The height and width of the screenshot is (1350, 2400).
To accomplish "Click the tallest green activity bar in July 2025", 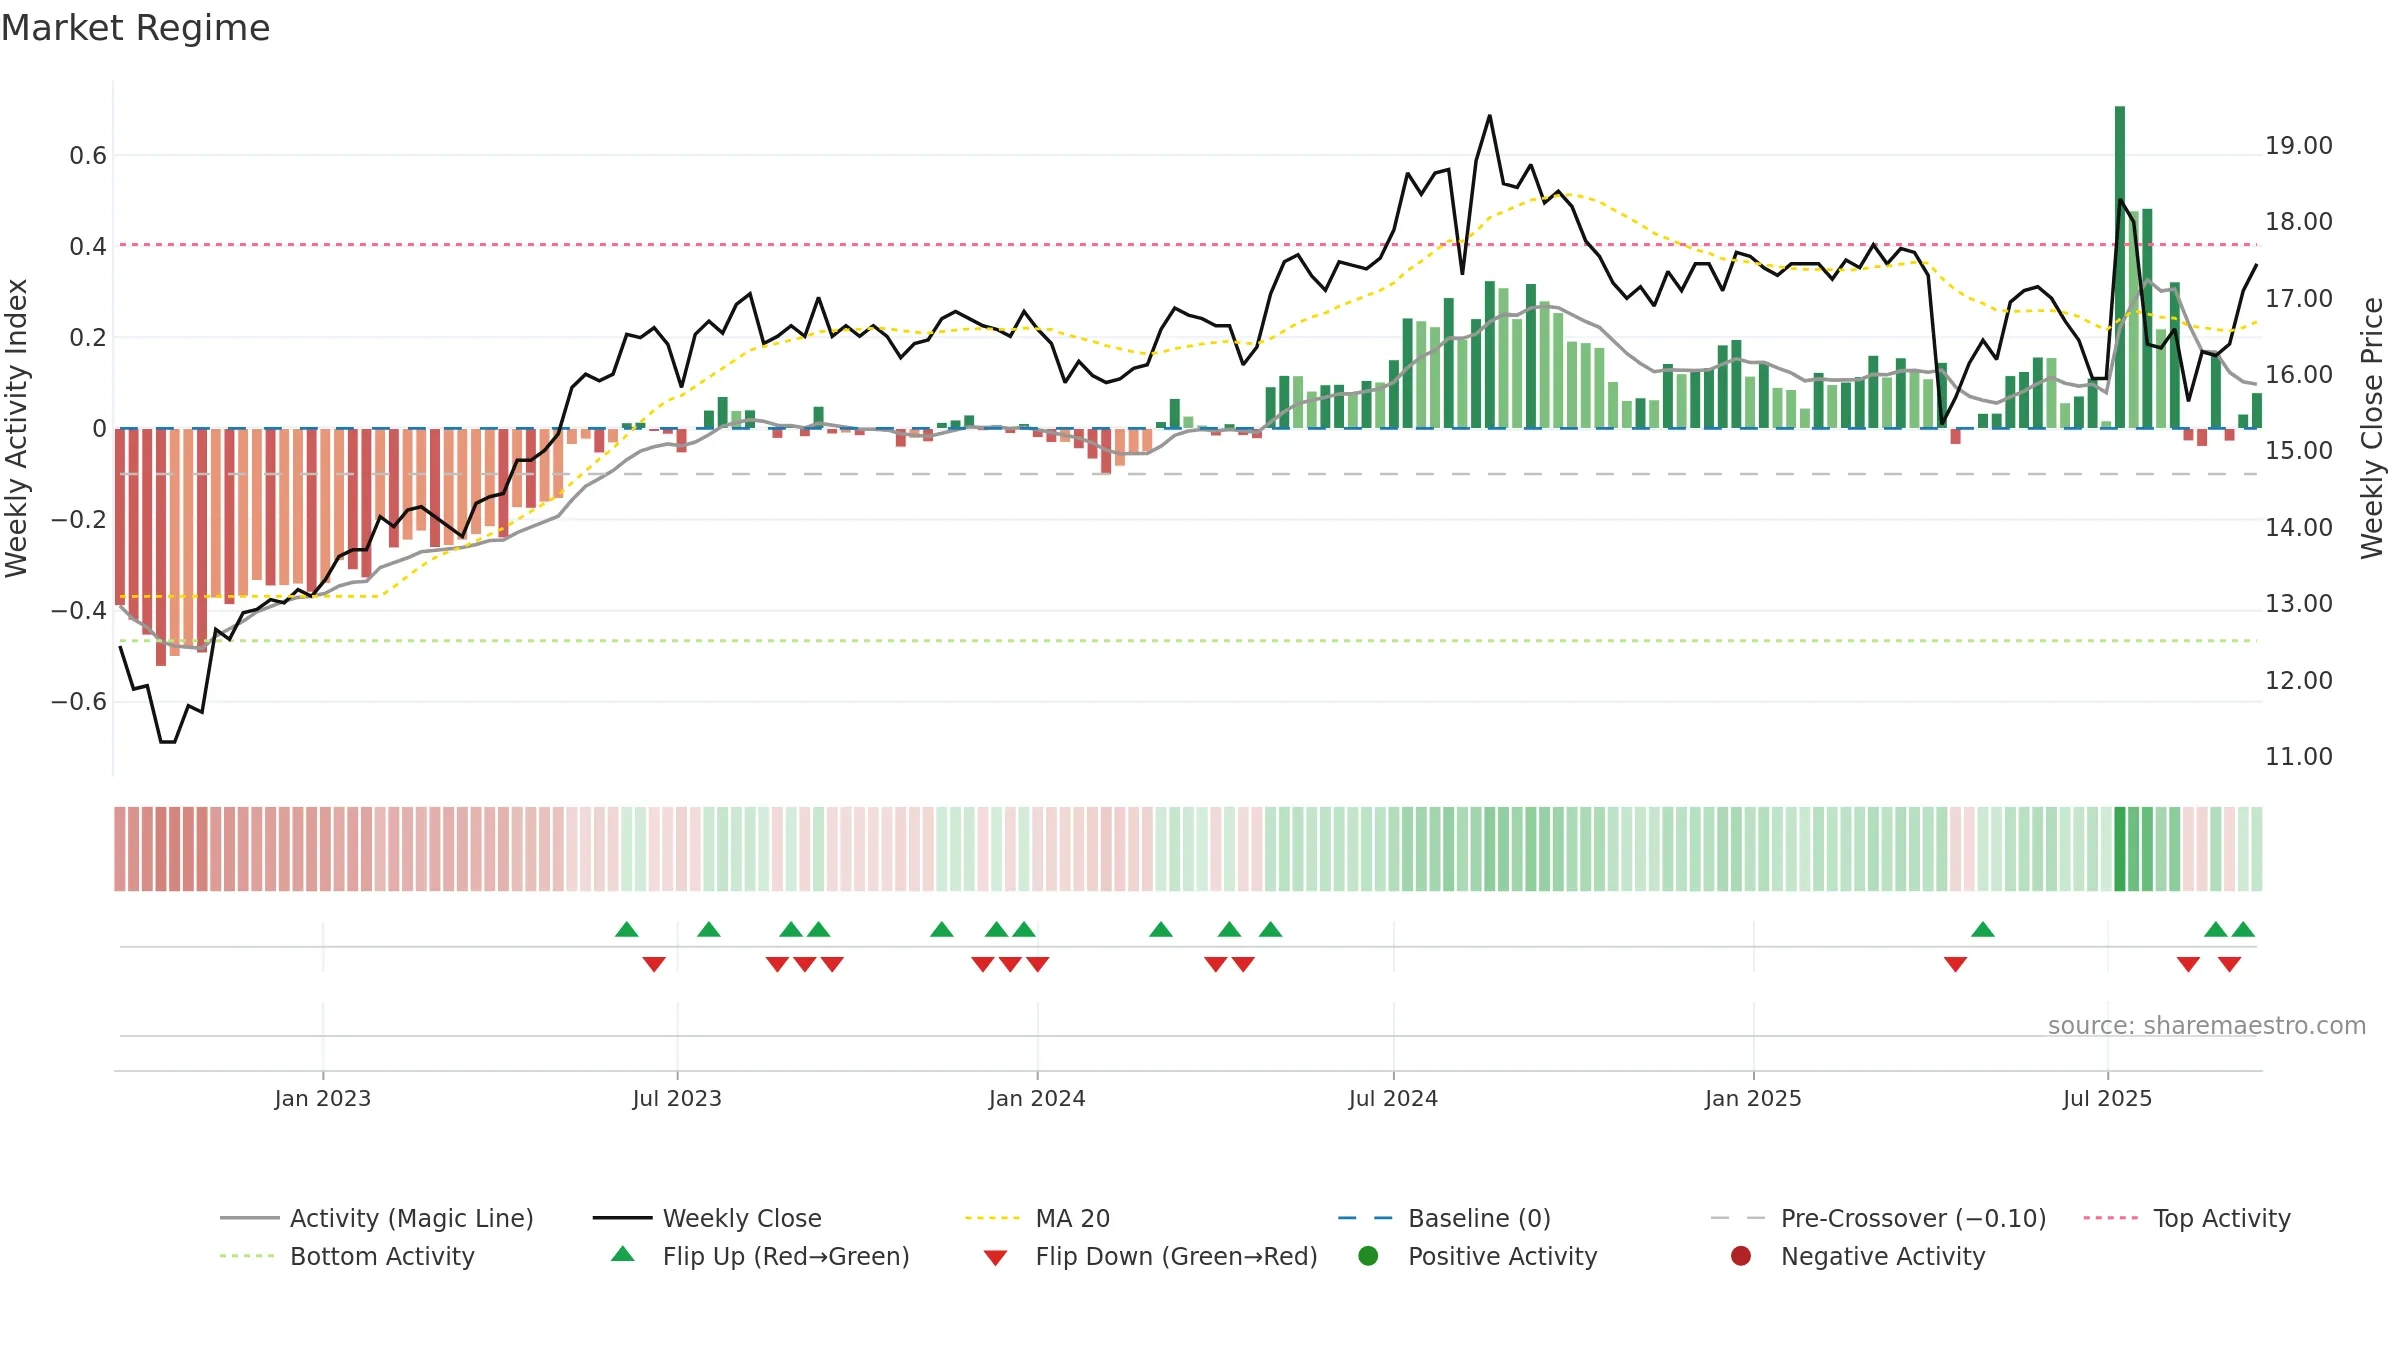I will [2120, 267].
